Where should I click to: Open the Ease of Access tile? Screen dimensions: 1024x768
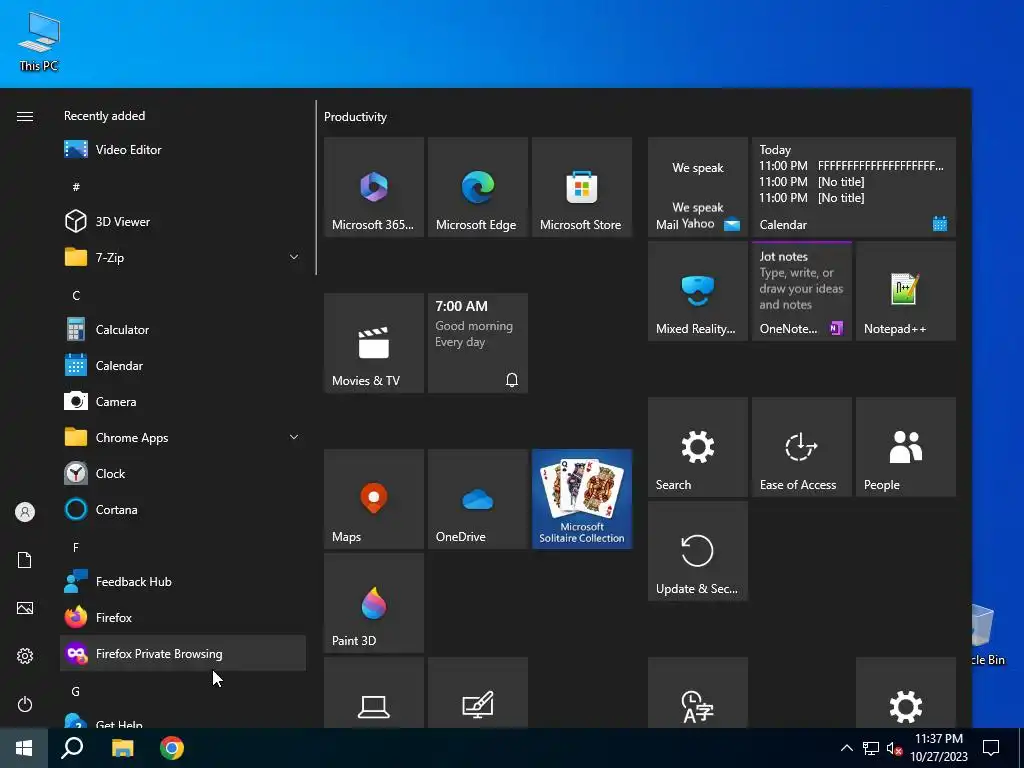pos(801,447)
